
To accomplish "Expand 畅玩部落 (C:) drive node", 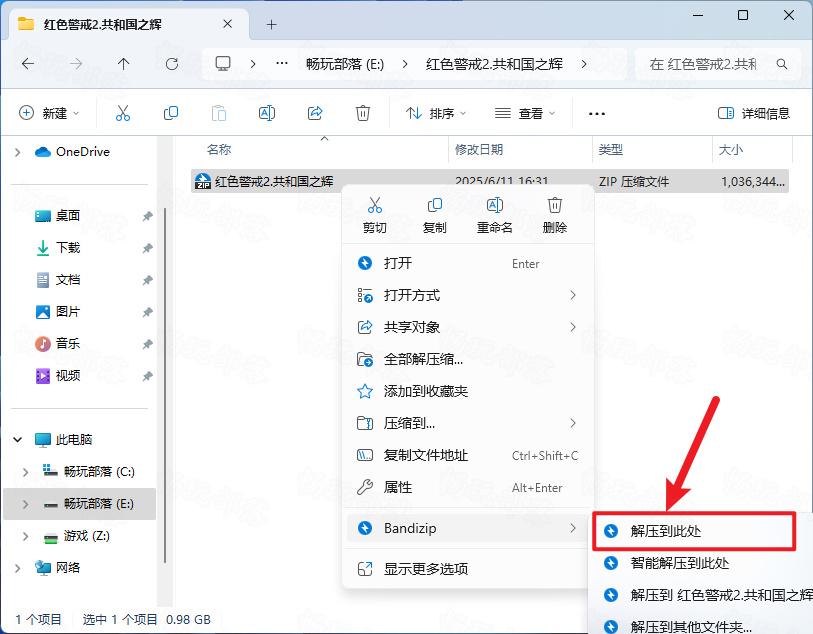I will [25, 472].
